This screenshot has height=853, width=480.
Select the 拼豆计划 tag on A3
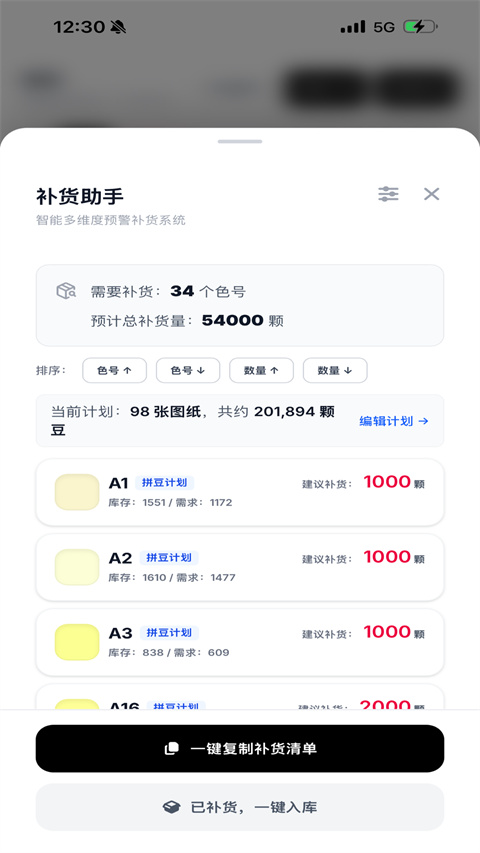[169, 633]
